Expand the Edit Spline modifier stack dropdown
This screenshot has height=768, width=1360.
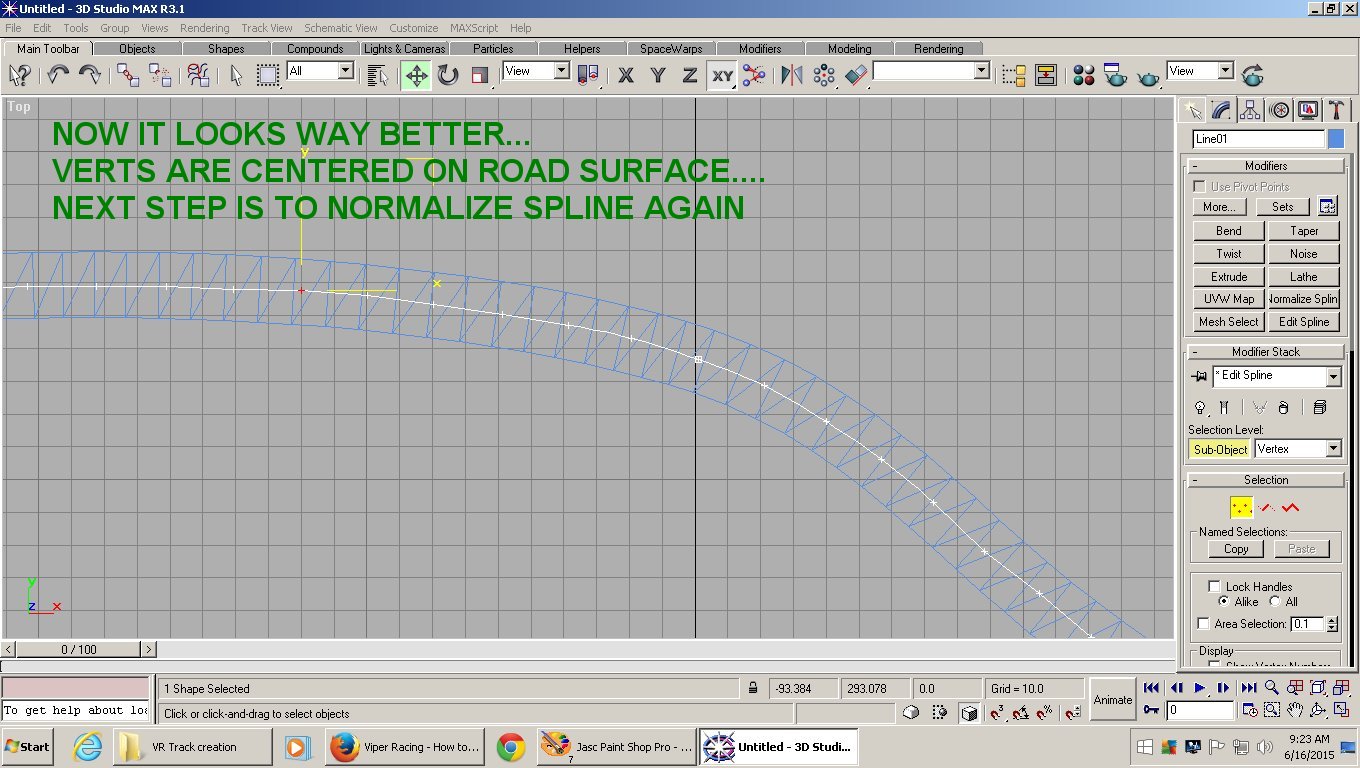(1333, 377)
